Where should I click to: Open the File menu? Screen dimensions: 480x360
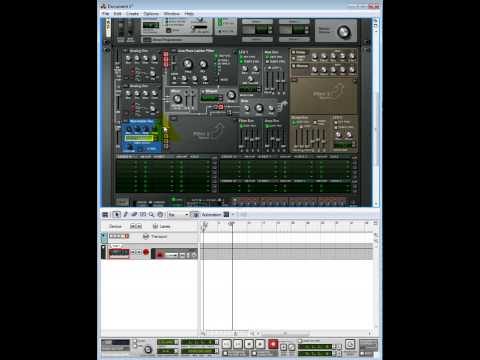click(x=105, y=14)
